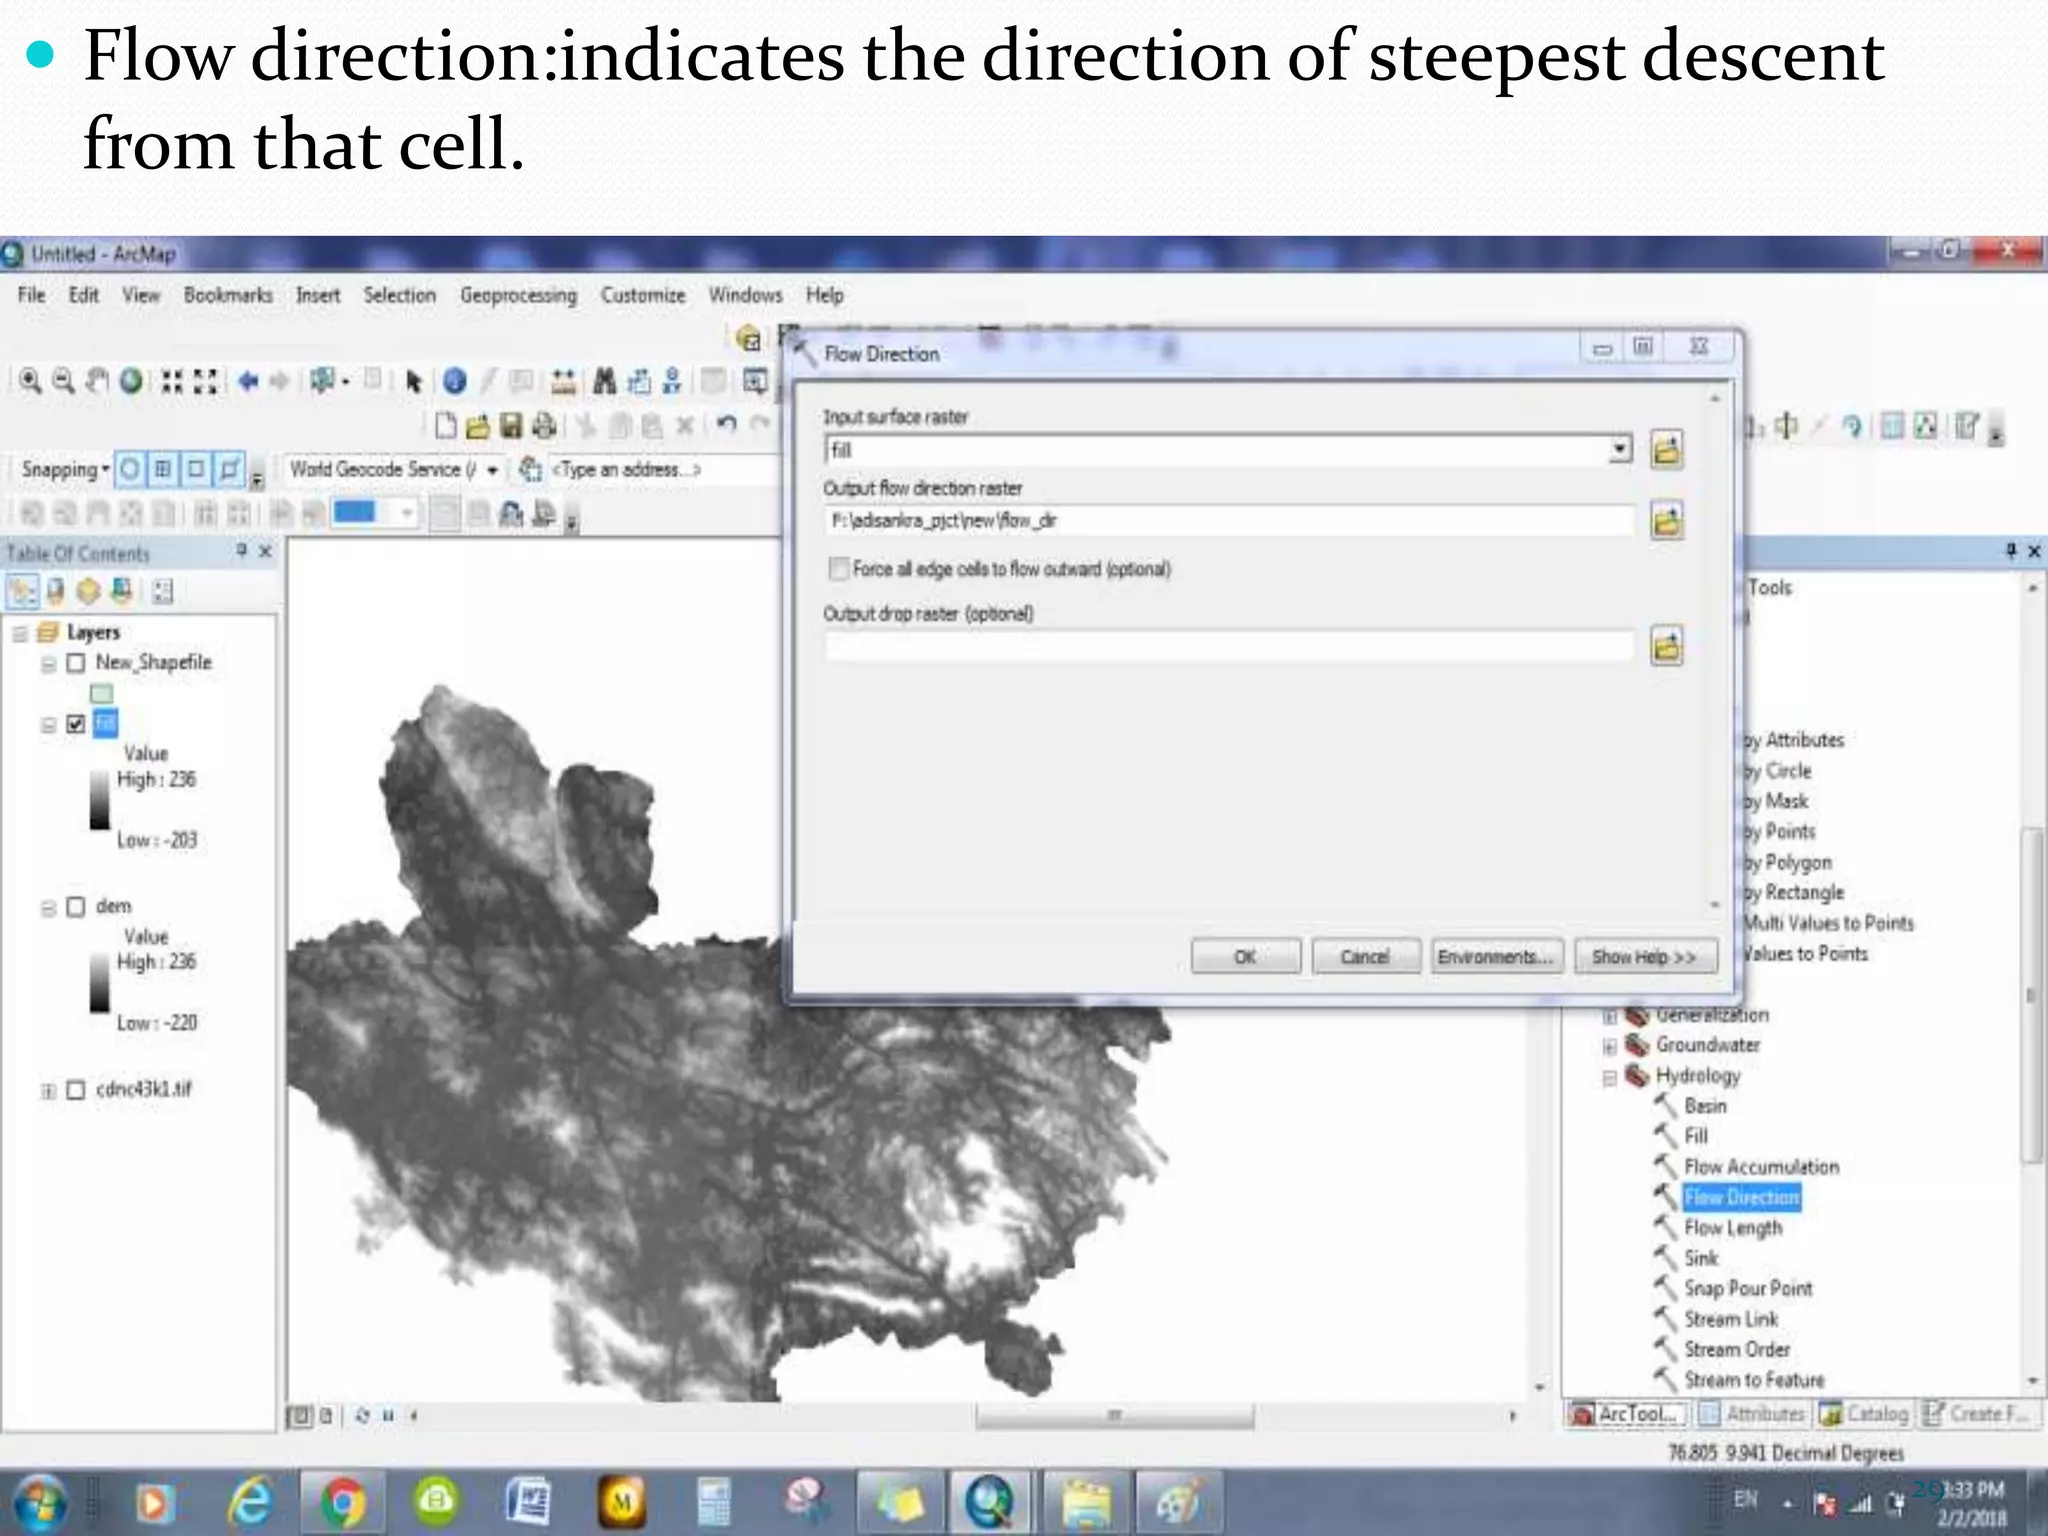Open the Sink tool
The height and width of the screenshot is (1536, 2048).
point(1701,1258)
